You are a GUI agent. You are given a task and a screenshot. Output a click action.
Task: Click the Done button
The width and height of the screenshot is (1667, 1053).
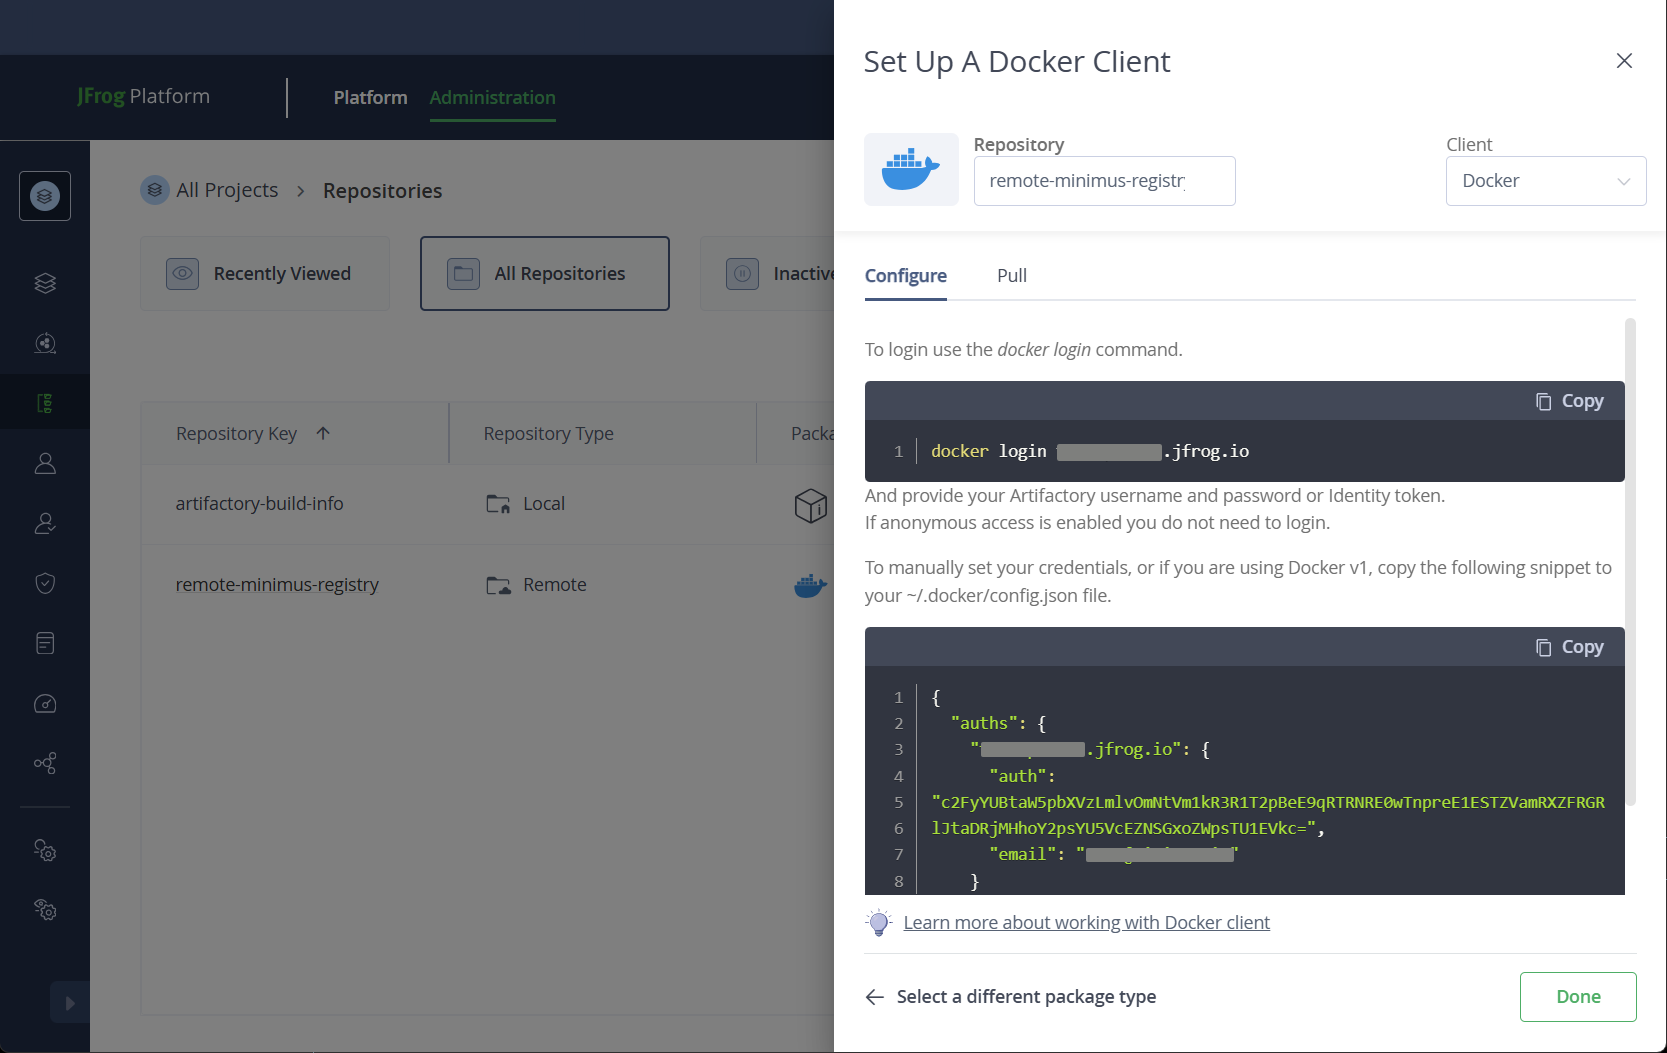click(1577, 996)
